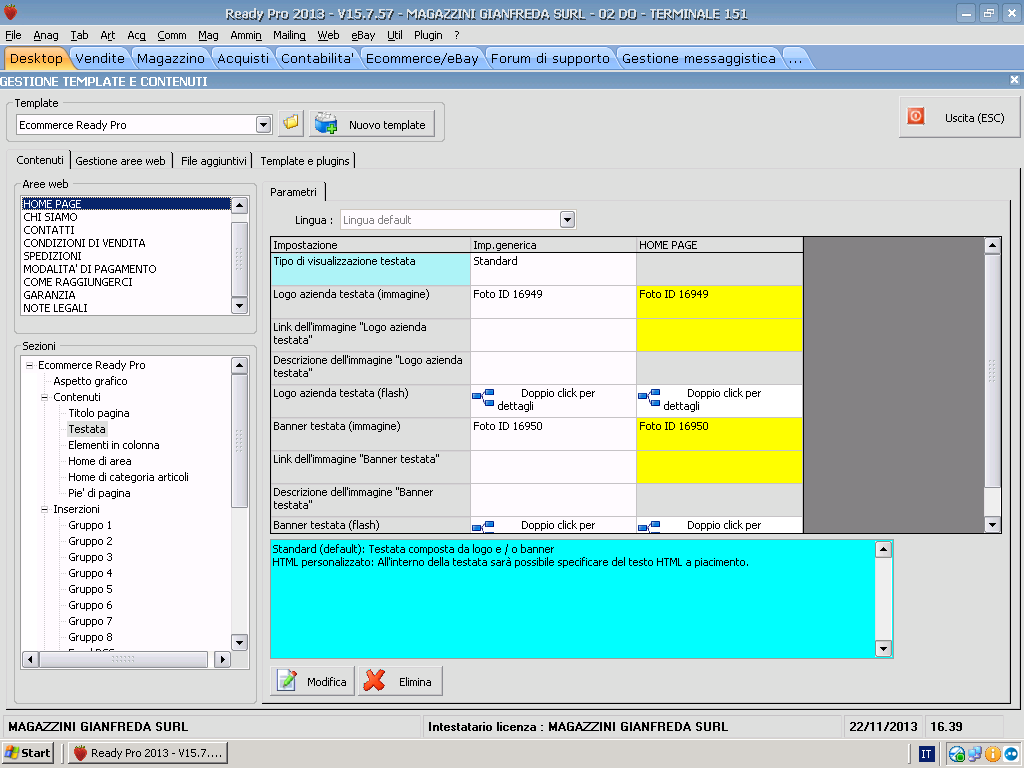Click the Elimina delete button
This screenshot has width=1024, height=768.
(x=400, y=681)
